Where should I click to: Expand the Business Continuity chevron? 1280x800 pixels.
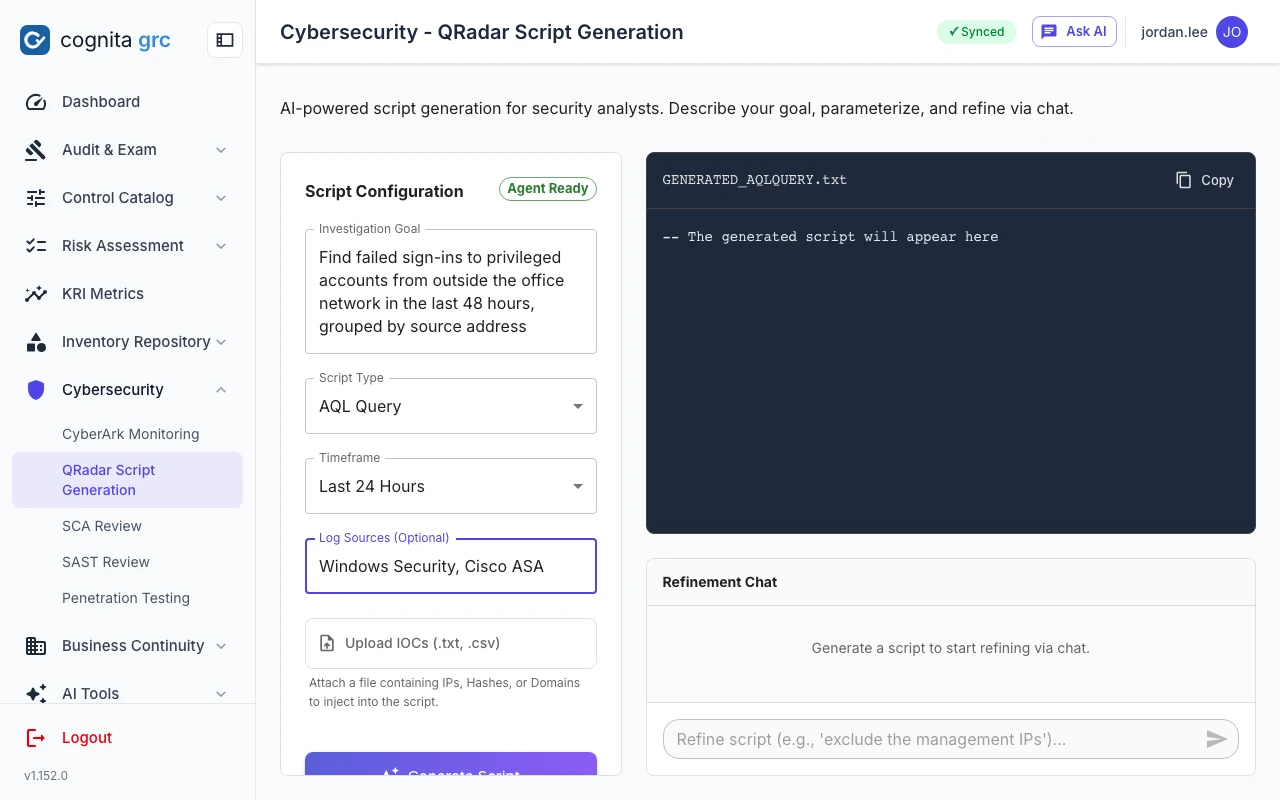click(x=221, y=646)
